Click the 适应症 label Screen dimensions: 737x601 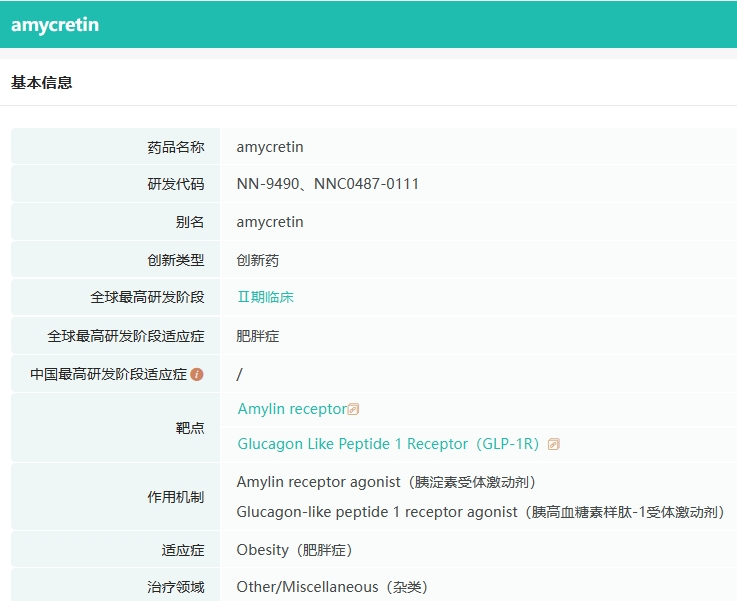pyautogui.click(x=183, y=550)
